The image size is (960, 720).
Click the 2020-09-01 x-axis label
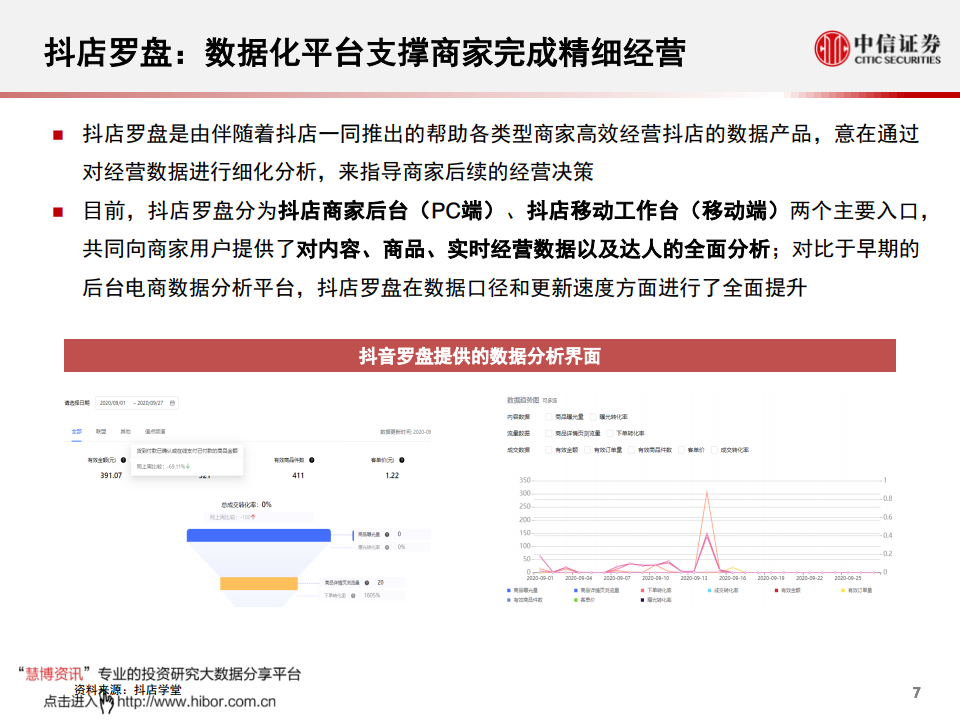540,578
